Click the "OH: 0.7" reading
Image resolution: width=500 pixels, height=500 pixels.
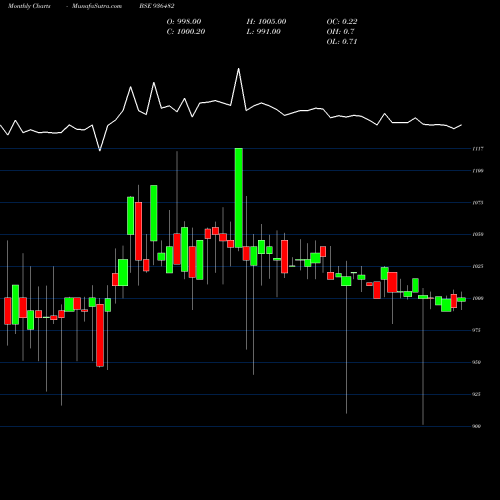(x=340, y=32)
